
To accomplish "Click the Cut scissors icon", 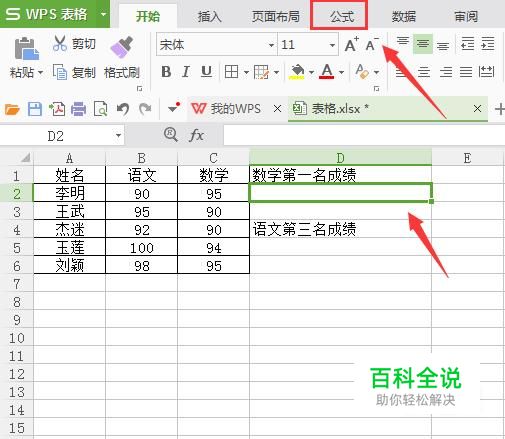I will tap(60, 44).
